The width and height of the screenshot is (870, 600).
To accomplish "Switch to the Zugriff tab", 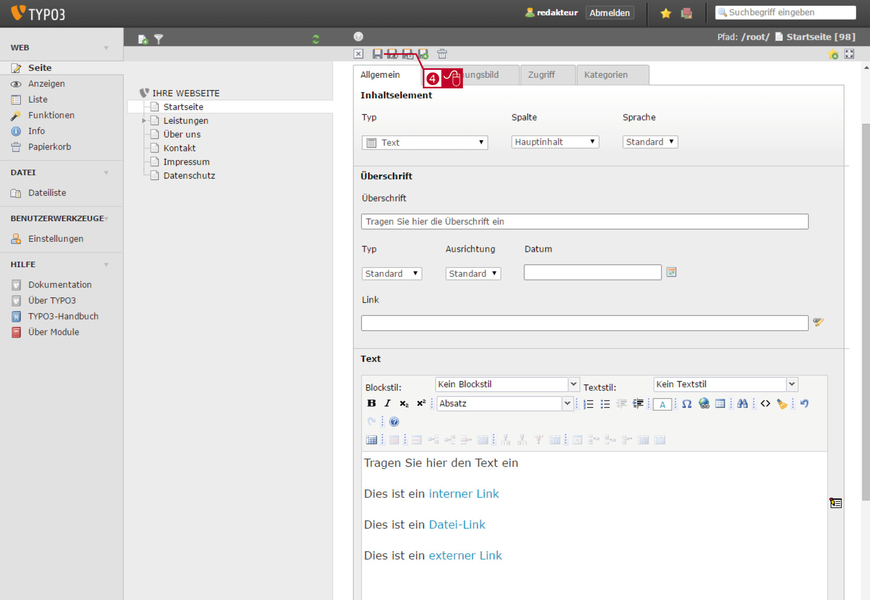I will tap(542, 75).
